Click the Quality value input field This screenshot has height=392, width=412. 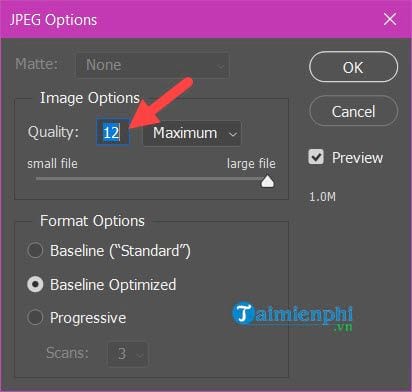pos(113,133)
